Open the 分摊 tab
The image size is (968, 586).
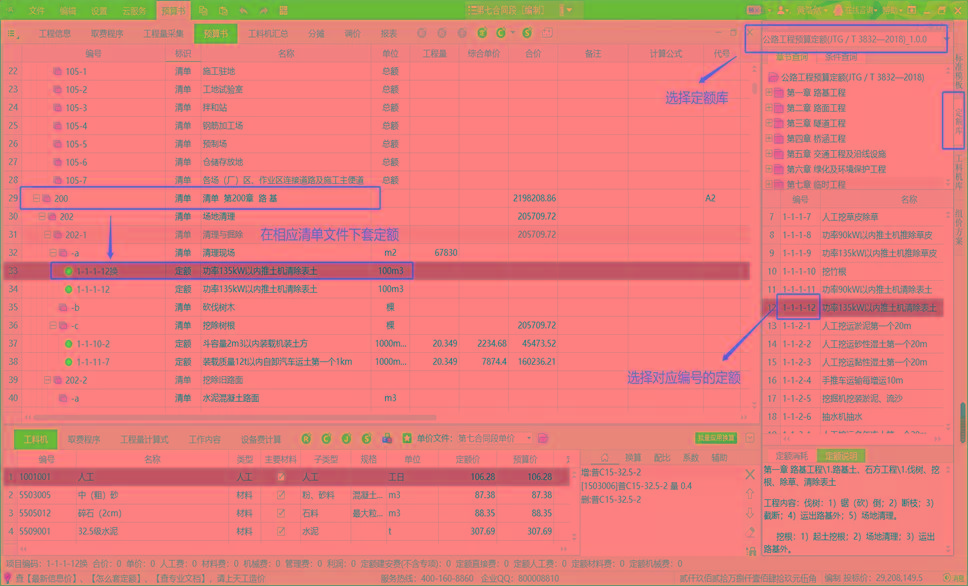(x=316, y=33)
